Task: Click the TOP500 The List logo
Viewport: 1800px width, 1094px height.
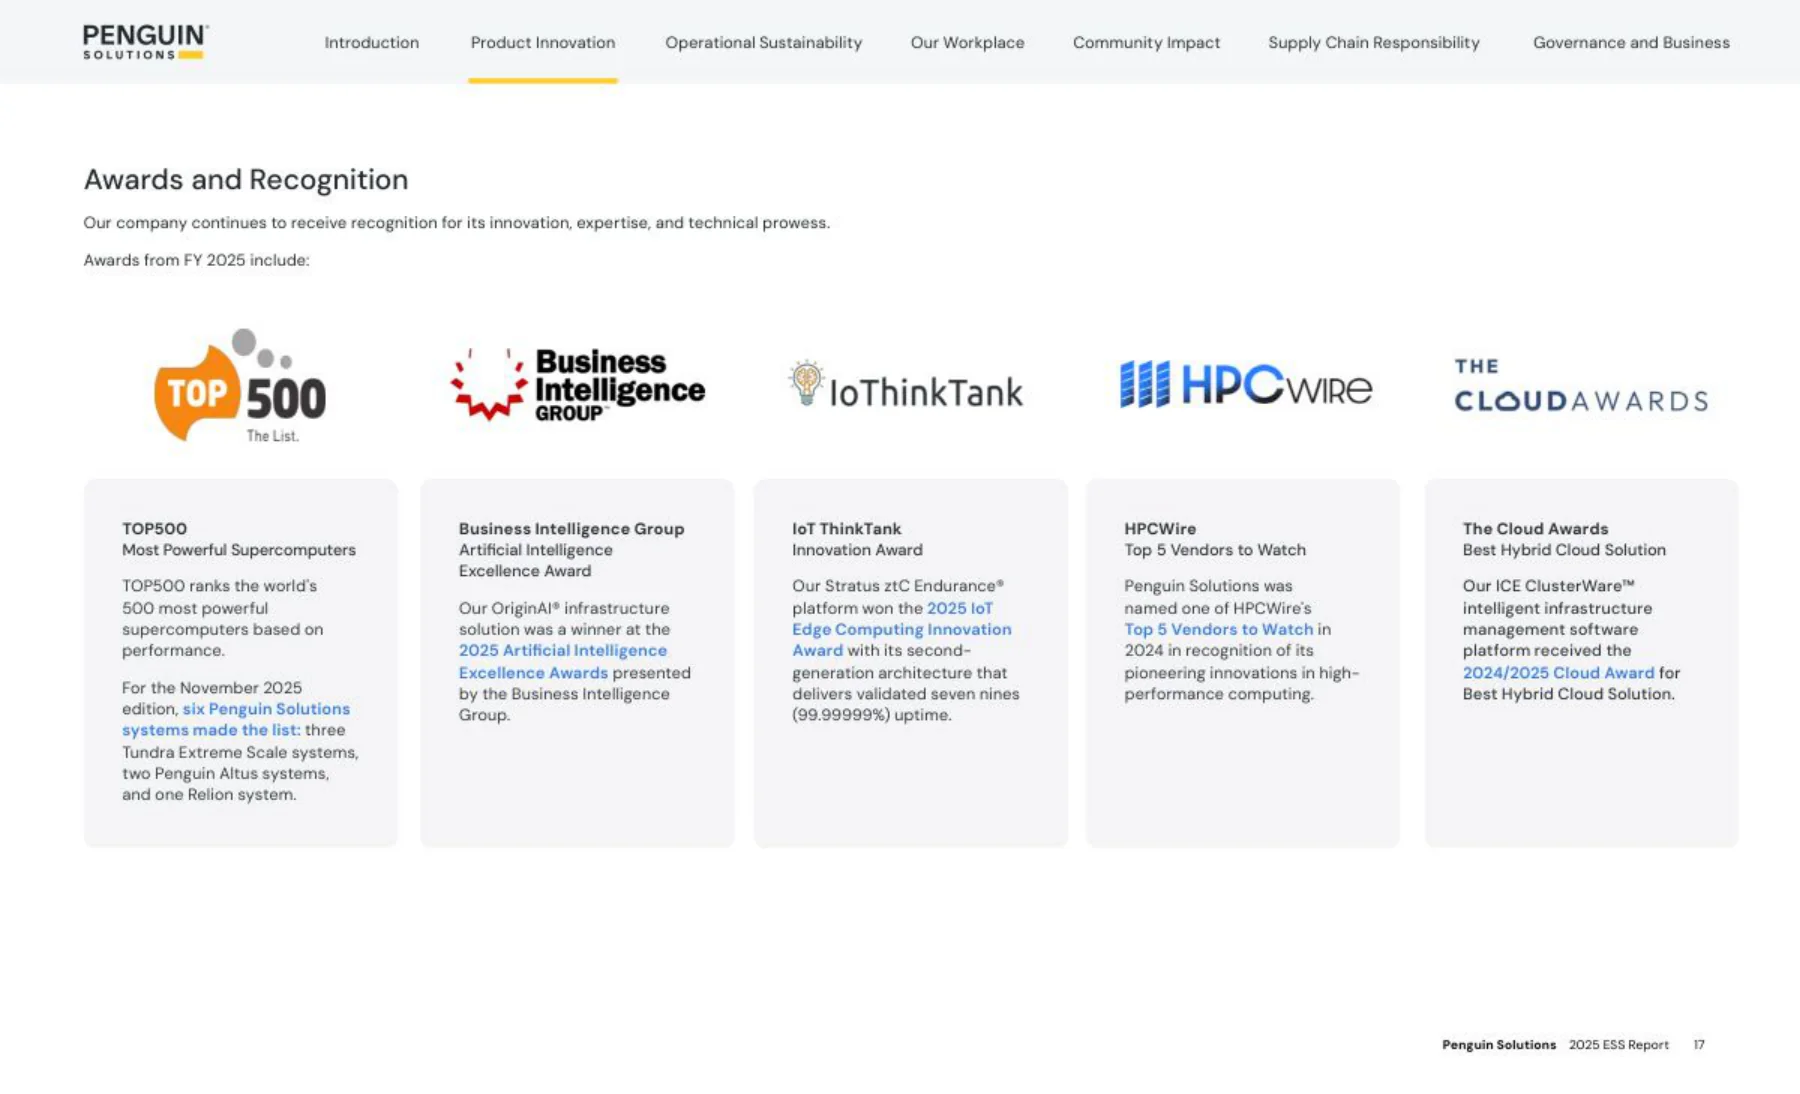Action: click(240, 386)
